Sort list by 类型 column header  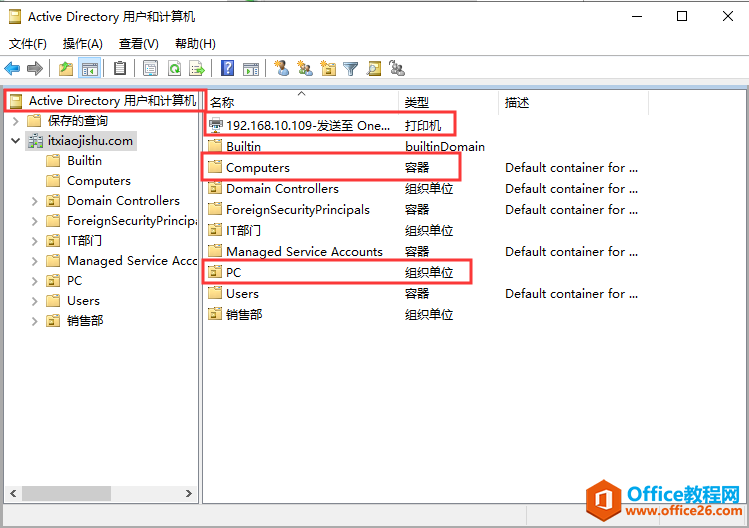[x=449, y=102]
